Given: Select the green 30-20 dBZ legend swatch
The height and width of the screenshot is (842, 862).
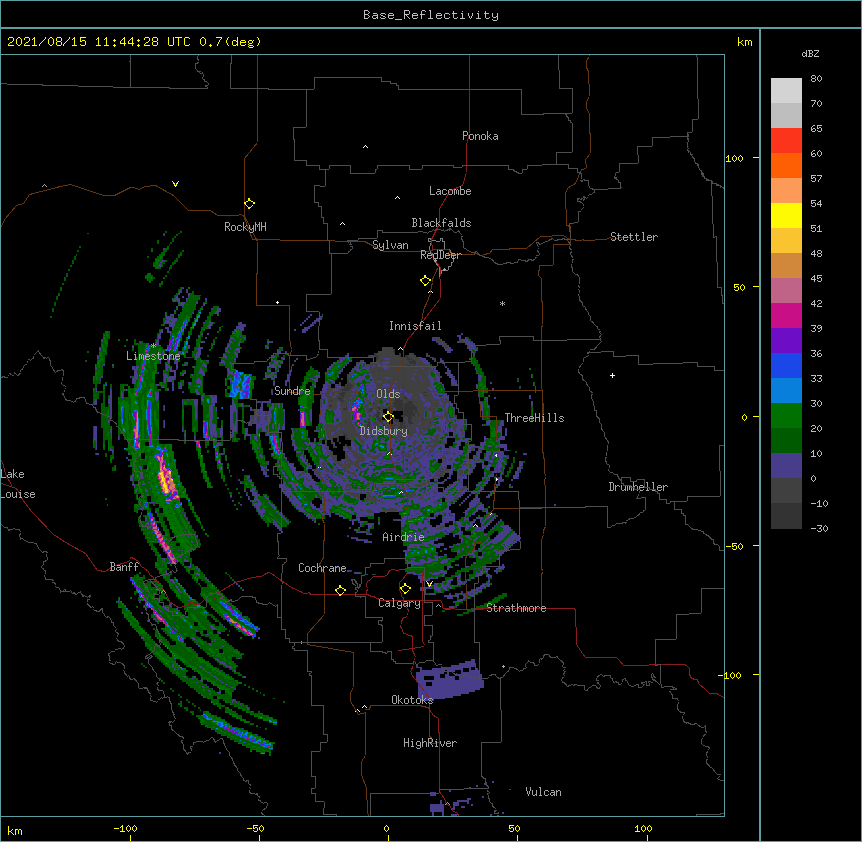Looking at the screenshot, I should tap(786, 416).
